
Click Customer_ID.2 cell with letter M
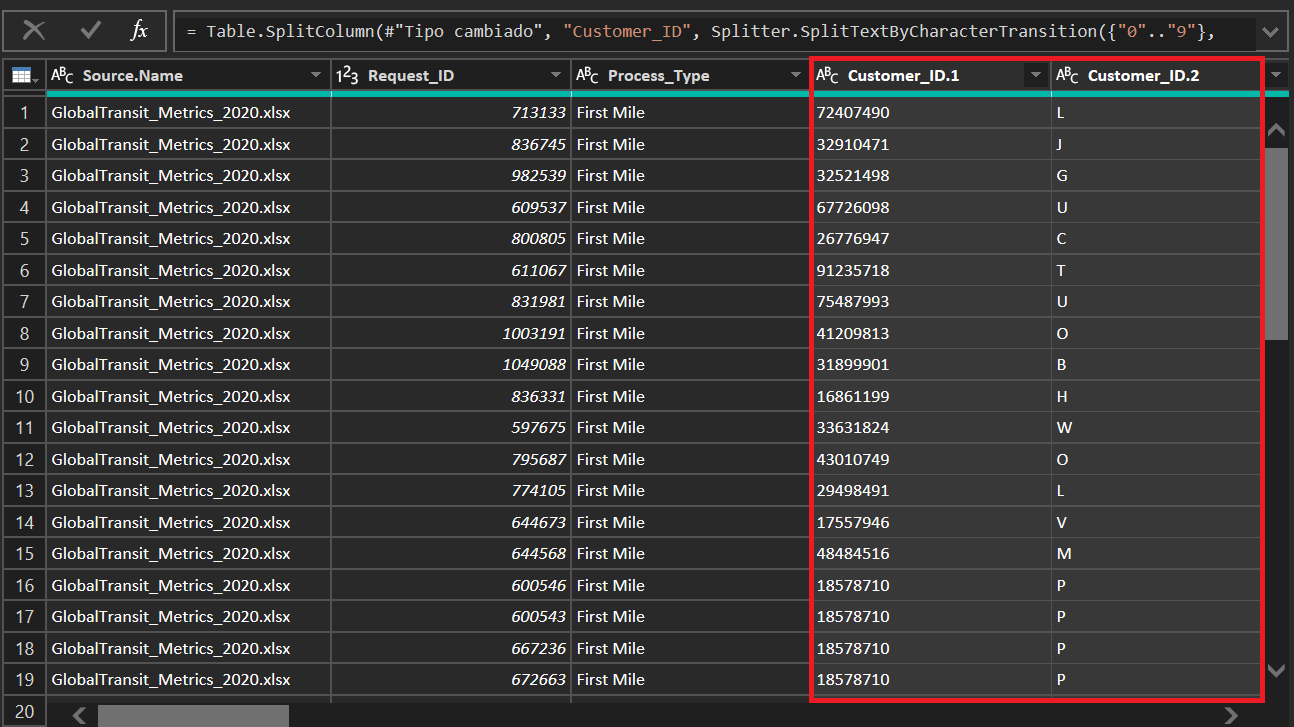coord(1156,554)
